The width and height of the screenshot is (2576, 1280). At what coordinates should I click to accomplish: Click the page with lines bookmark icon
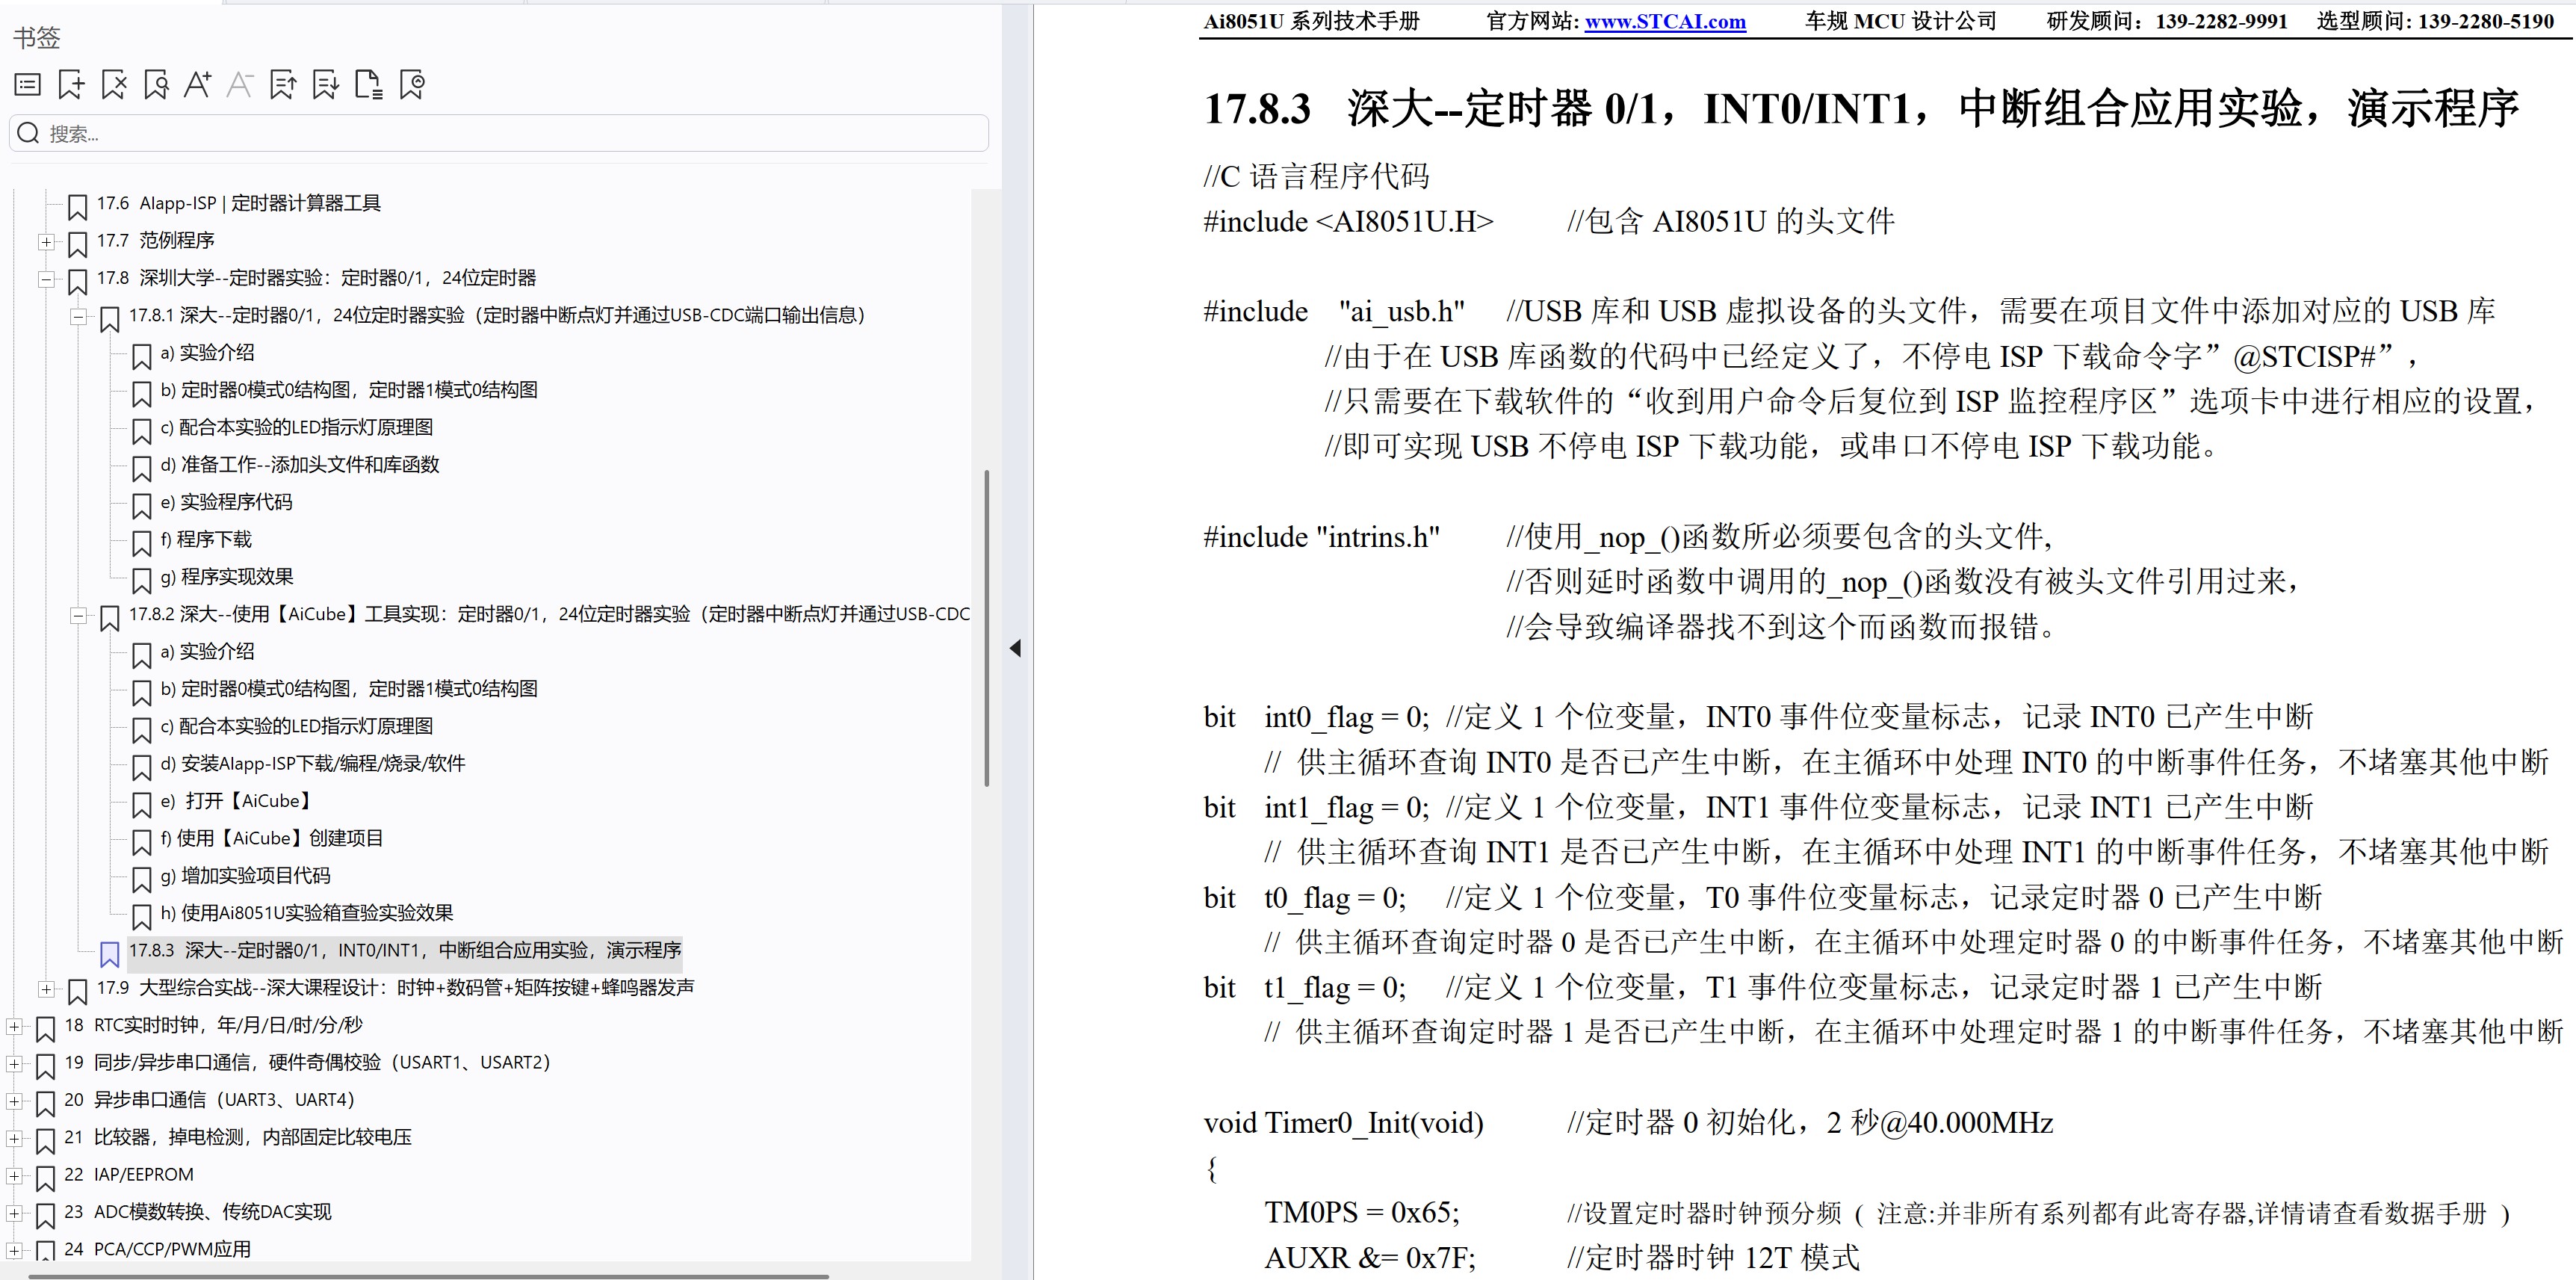369,85
